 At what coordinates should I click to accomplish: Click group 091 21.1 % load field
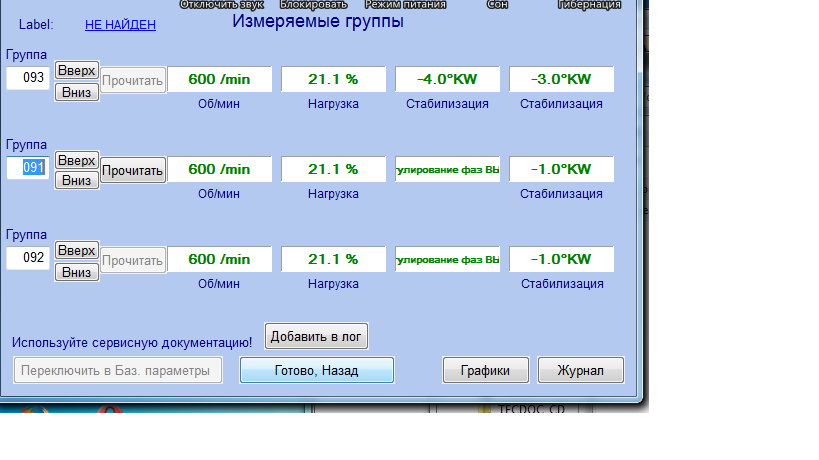pyautogui.click(x=333, y=169)
